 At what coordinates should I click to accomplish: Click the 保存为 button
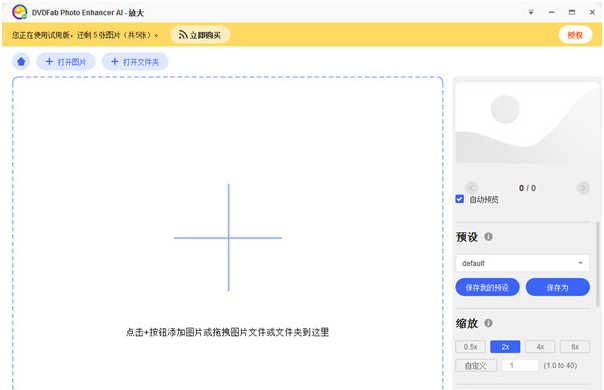point(557,287)
